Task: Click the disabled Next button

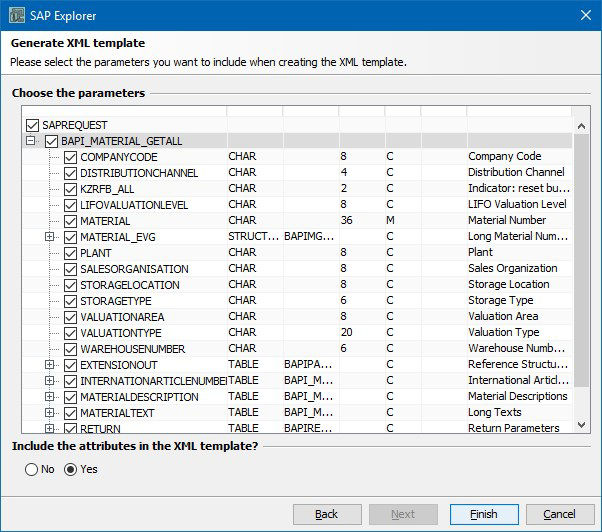Action: click(x=403, y=514)
